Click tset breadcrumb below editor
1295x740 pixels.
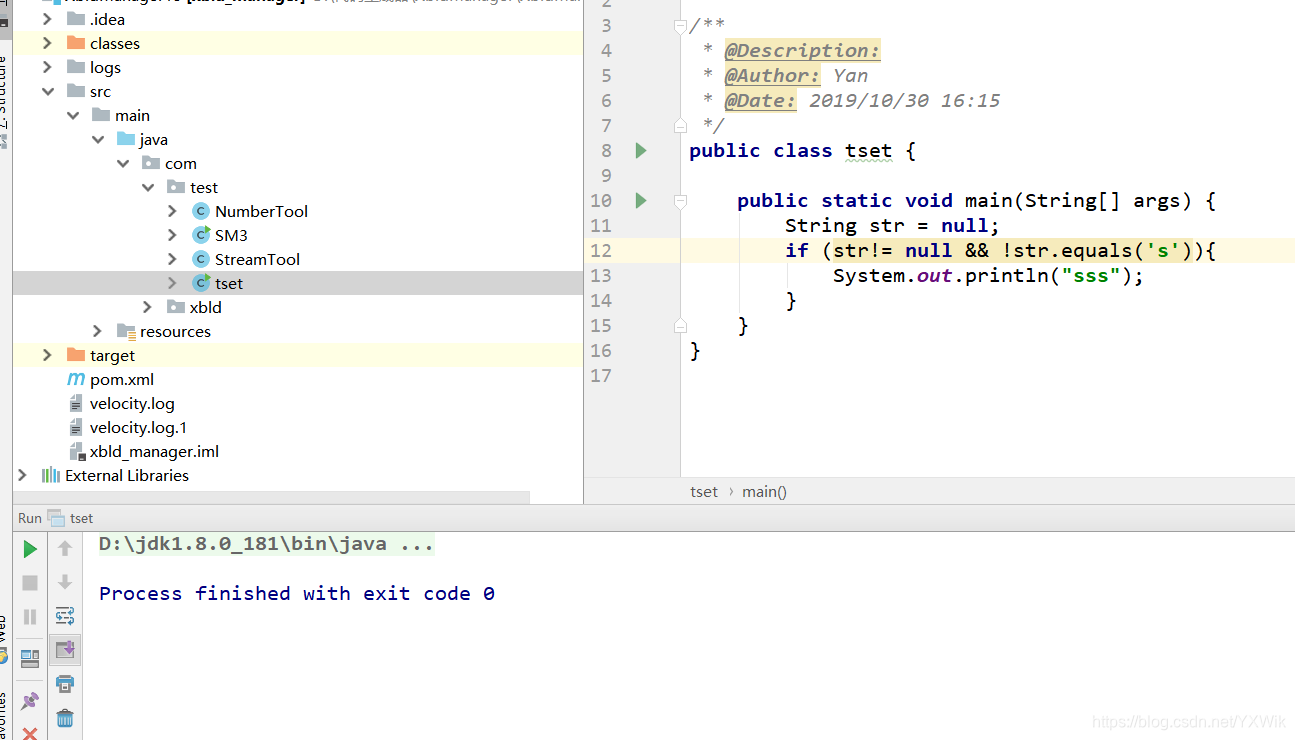[x=704, y=491]
